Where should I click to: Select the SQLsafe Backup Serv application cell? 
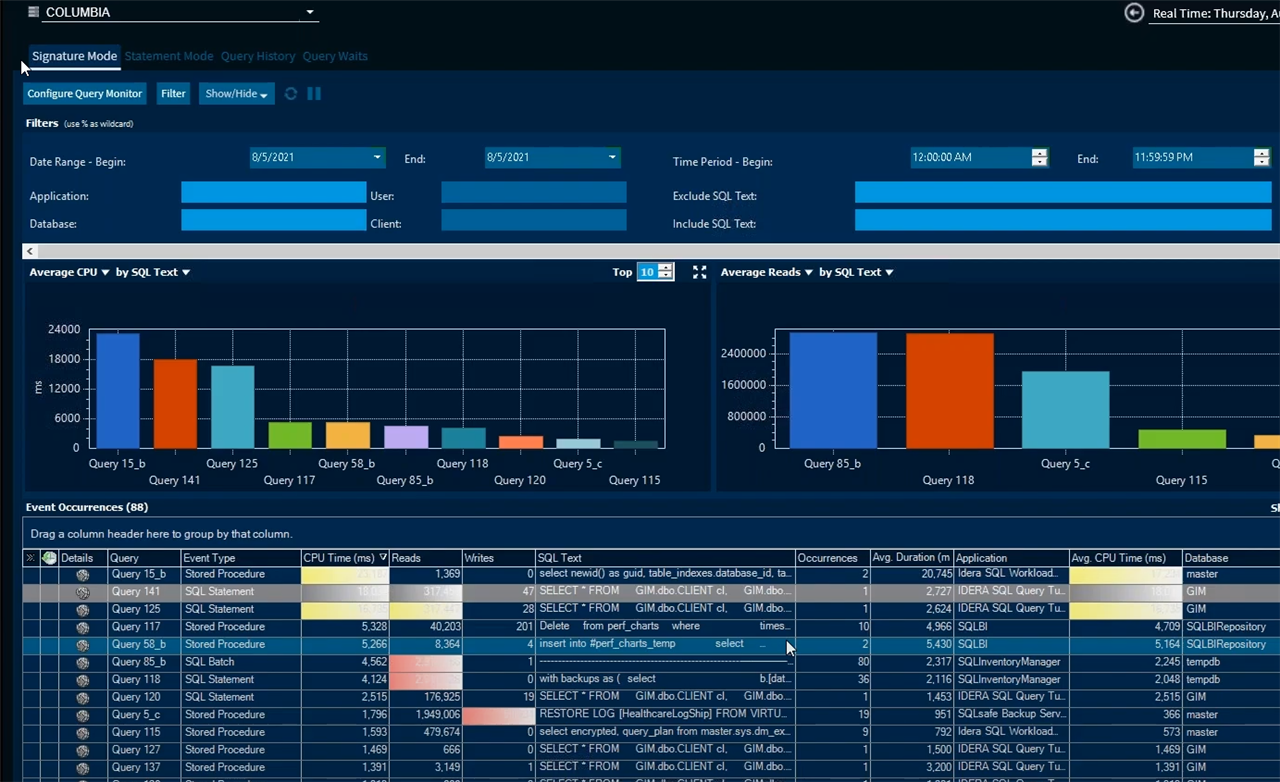click(1011, 715)
